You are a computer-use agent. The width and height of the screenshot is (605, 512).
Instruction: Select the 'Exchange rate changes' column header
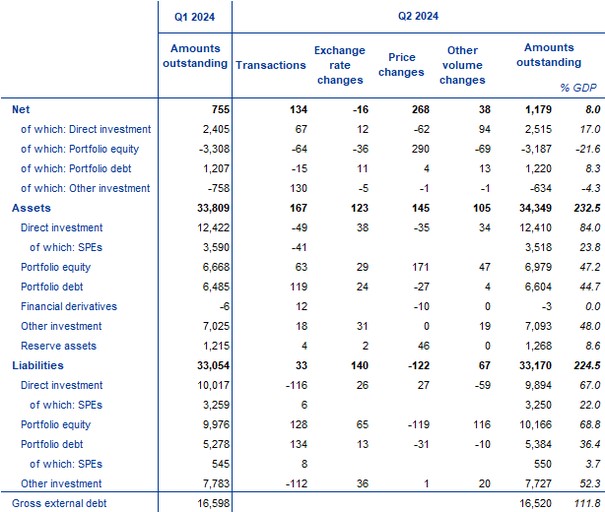(339, 65)
